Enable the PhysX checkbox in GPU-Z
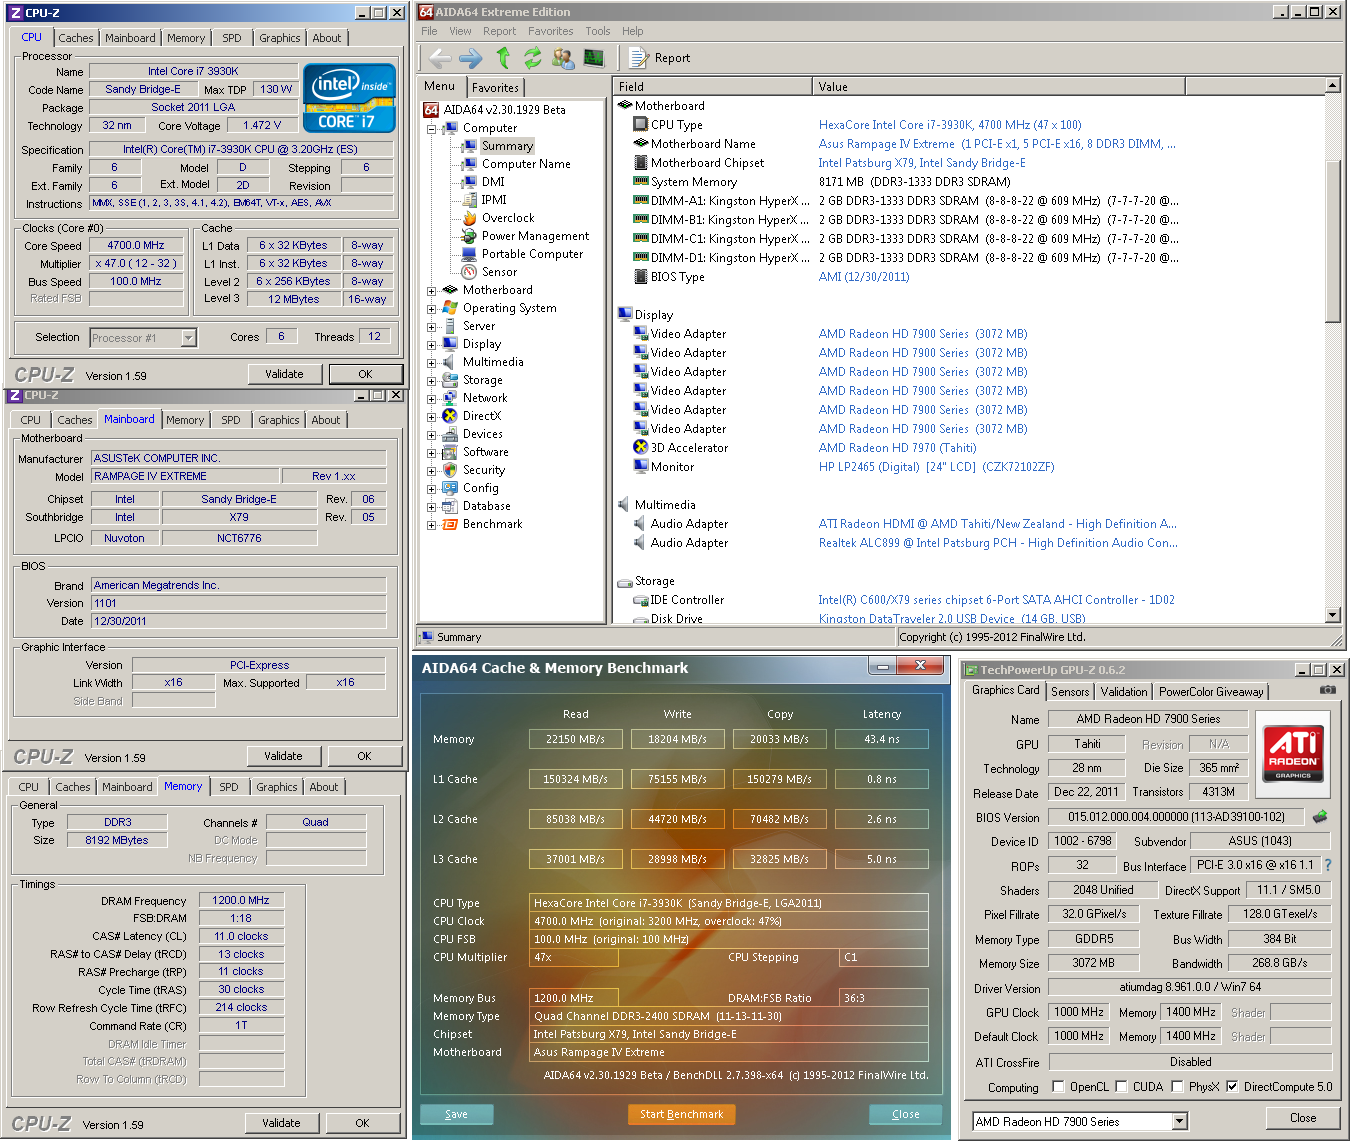The image size is (1353, 1144). 1177,1087
